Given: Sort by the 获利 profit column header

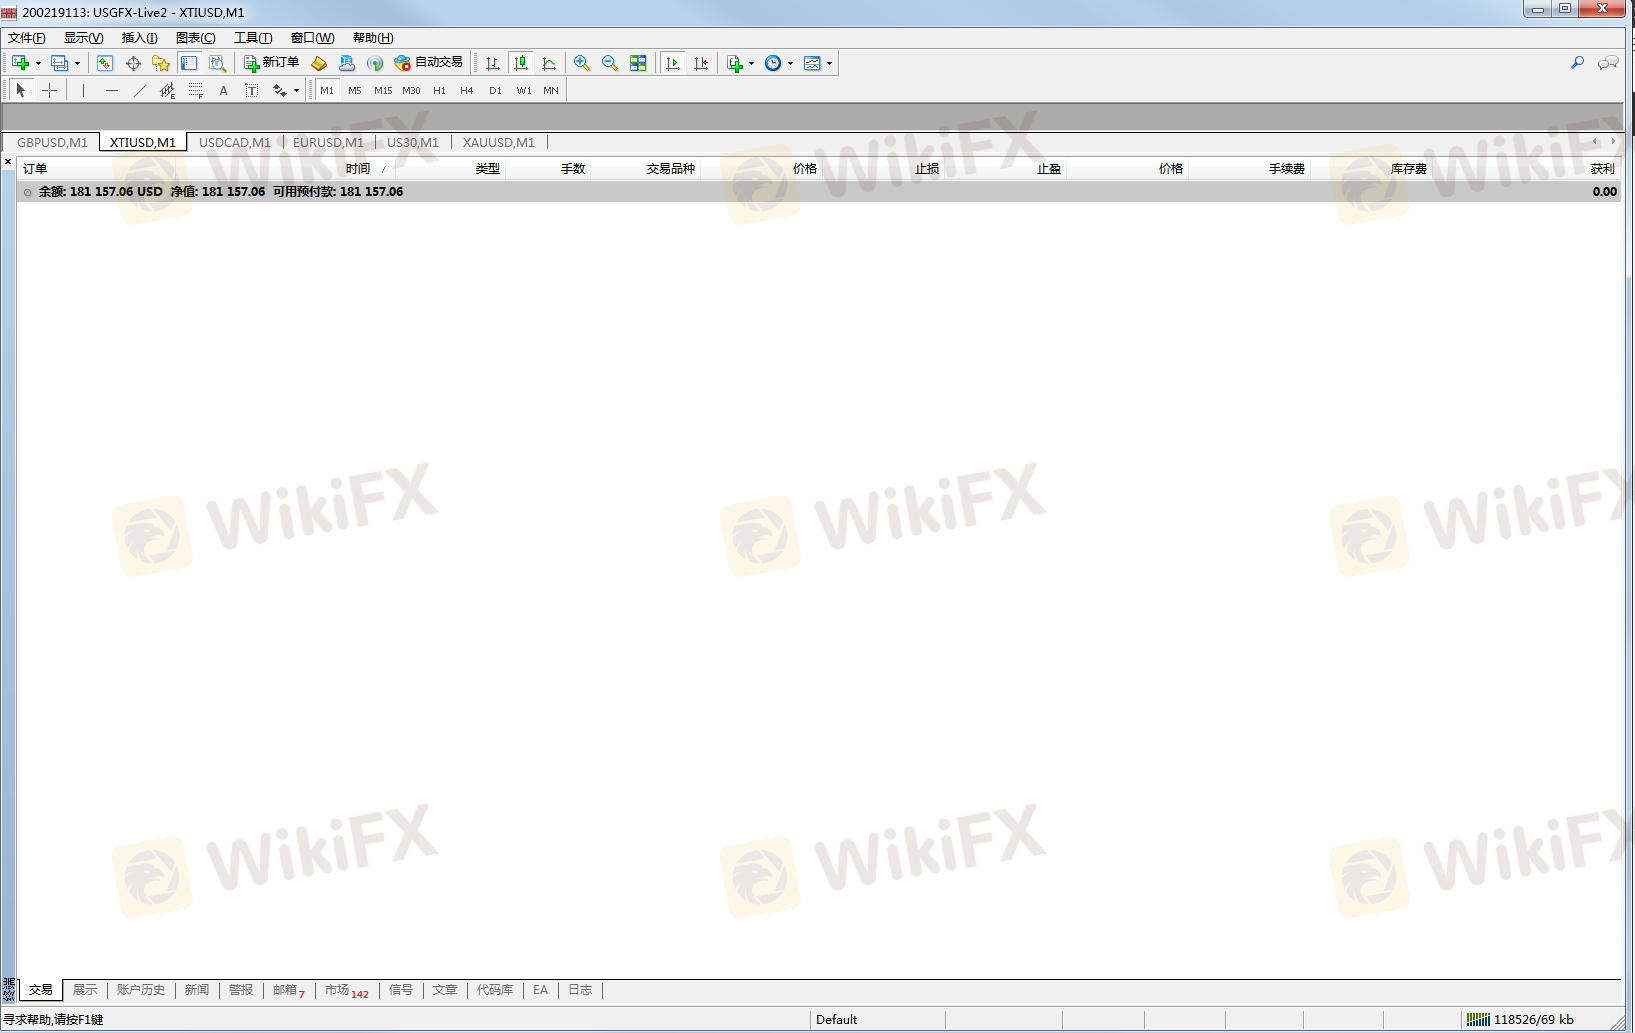Looking at the screenshot, I should tap(1602, 169).
